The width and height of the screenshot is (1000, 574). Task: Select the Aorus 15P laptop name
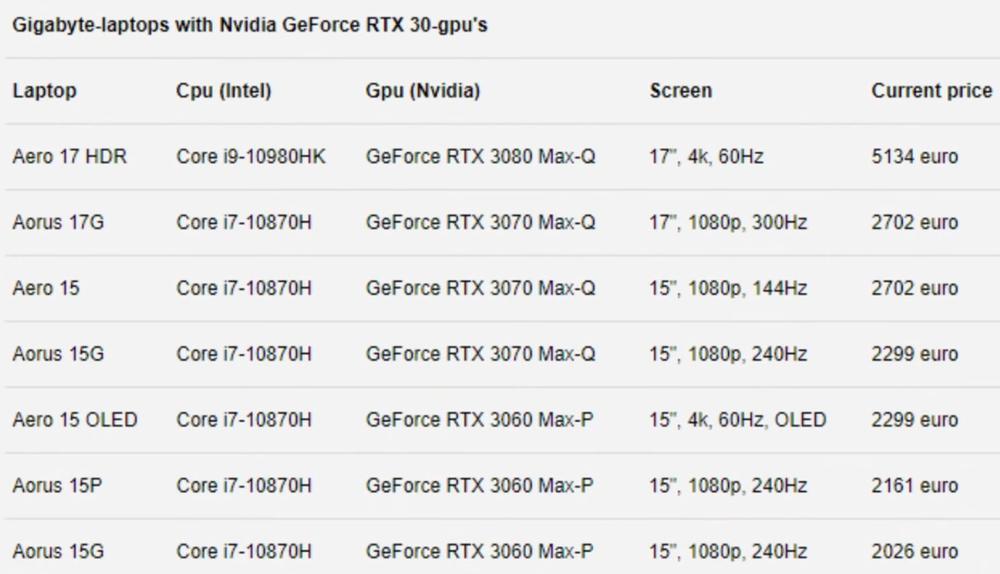(x=58, y=486)
